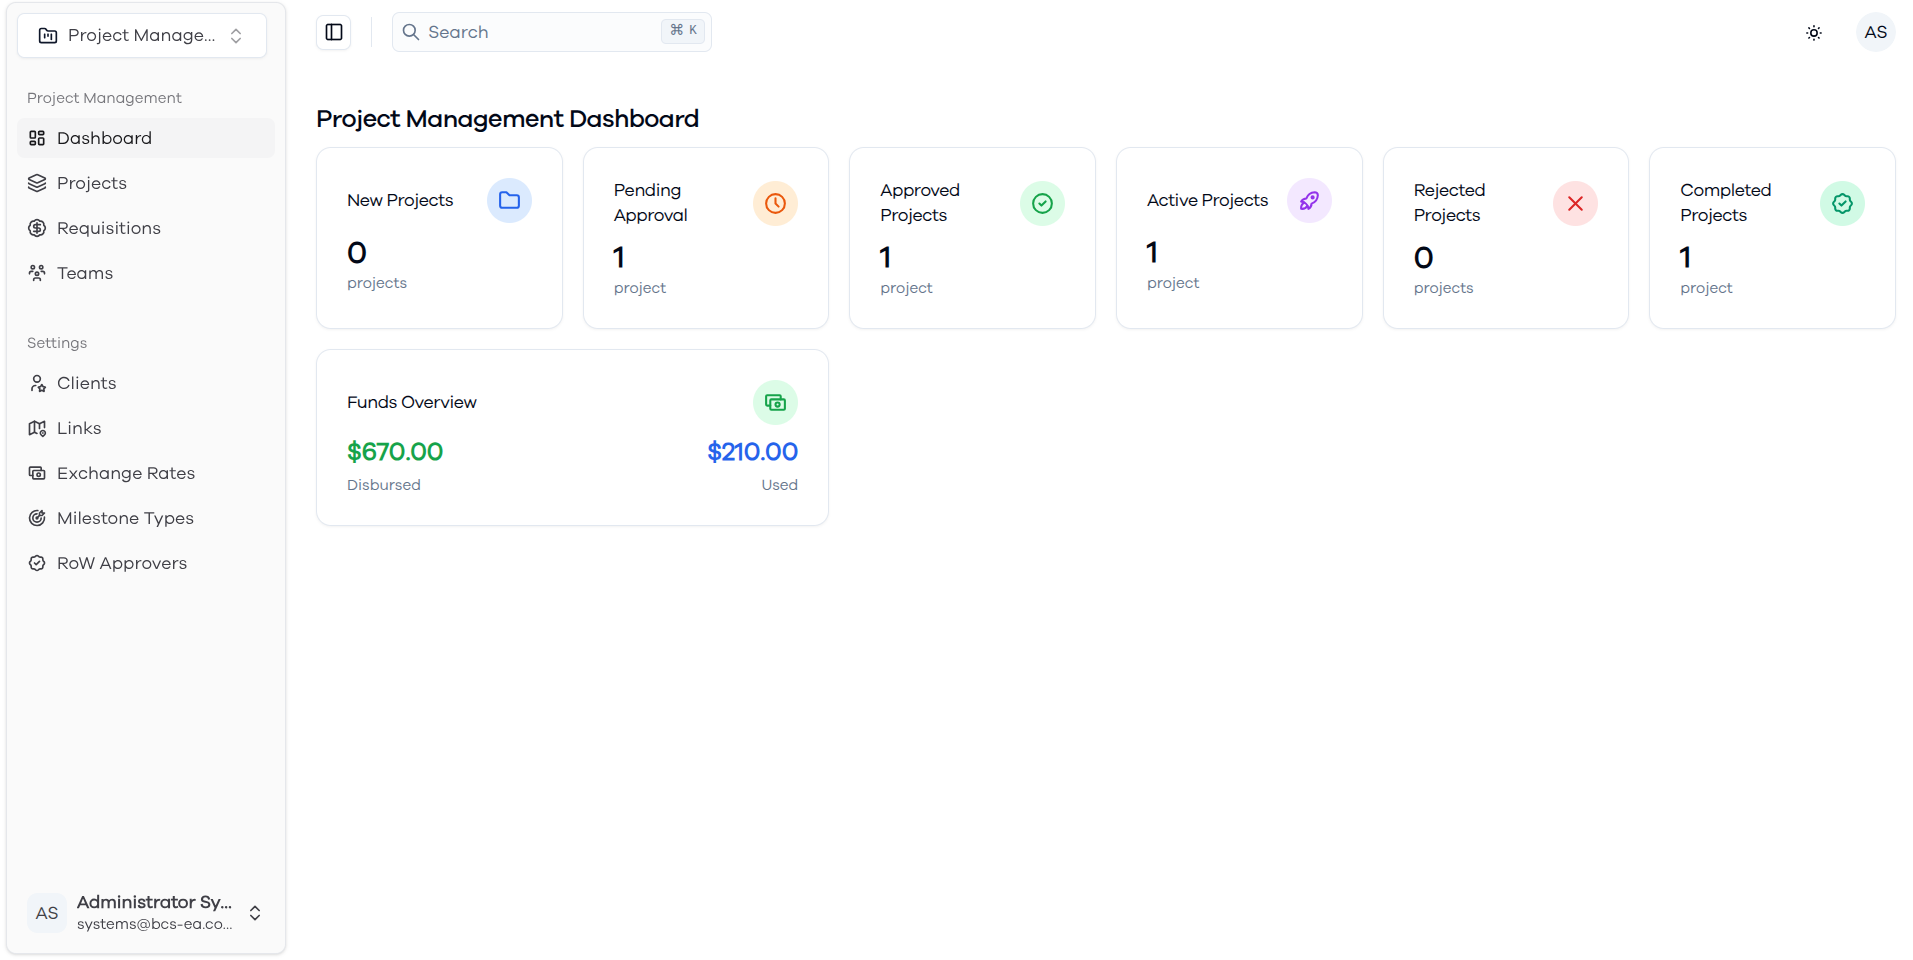Click the search magnifier icon
1913x960 pixels.
coord(410,32)
